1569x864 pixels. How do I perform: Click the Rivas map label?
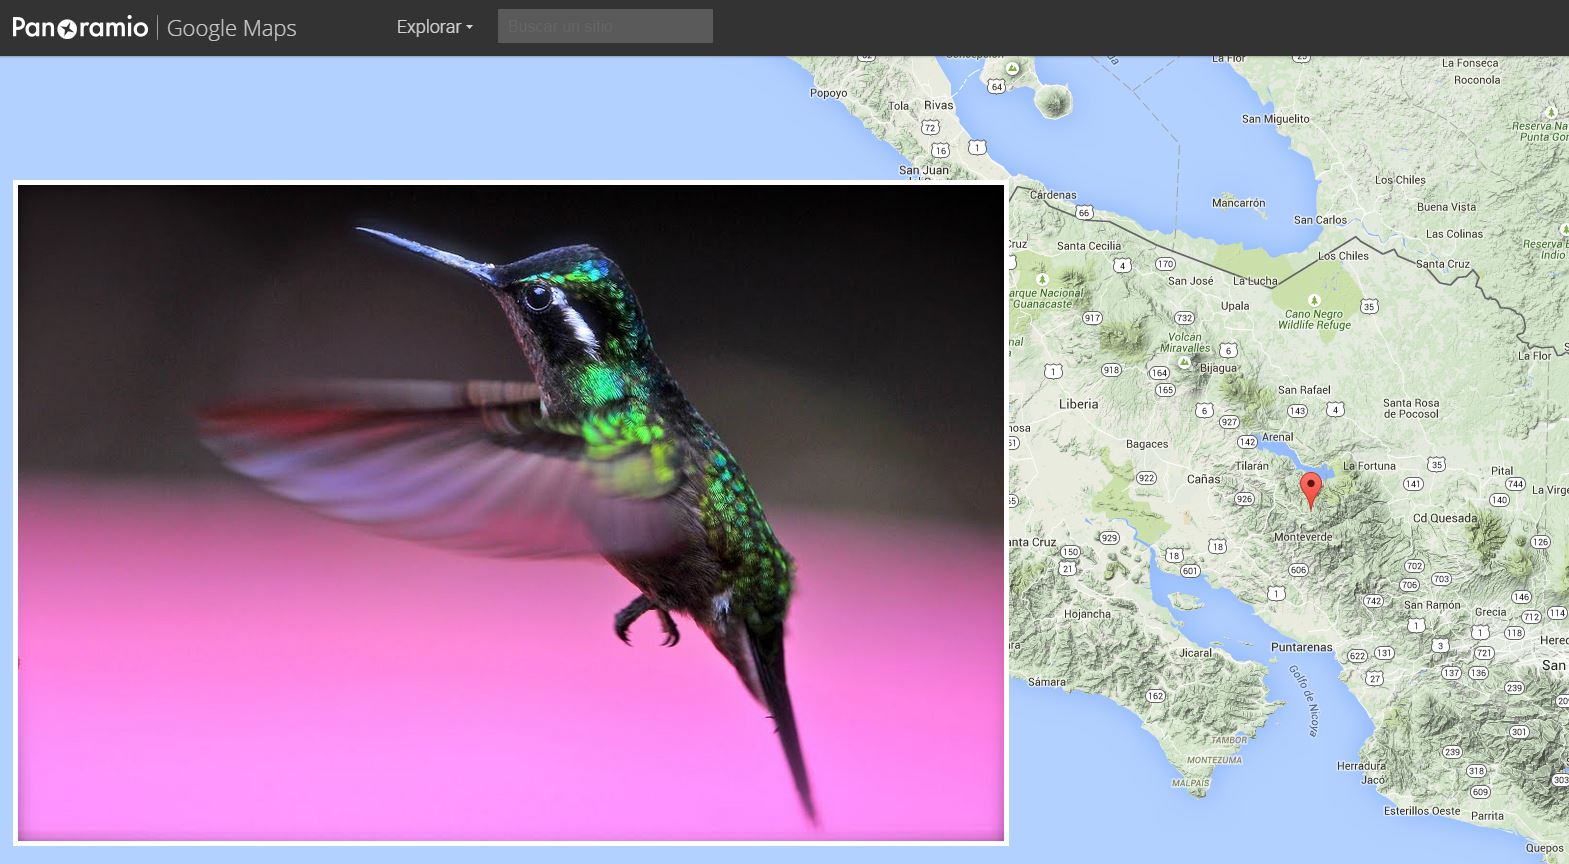(x=938, y=105)
